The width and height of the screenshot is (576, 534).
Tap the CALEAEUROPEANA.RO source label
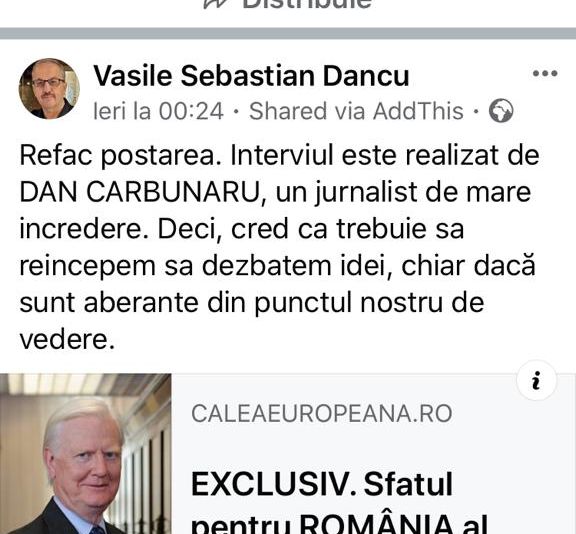click(321, 414)
